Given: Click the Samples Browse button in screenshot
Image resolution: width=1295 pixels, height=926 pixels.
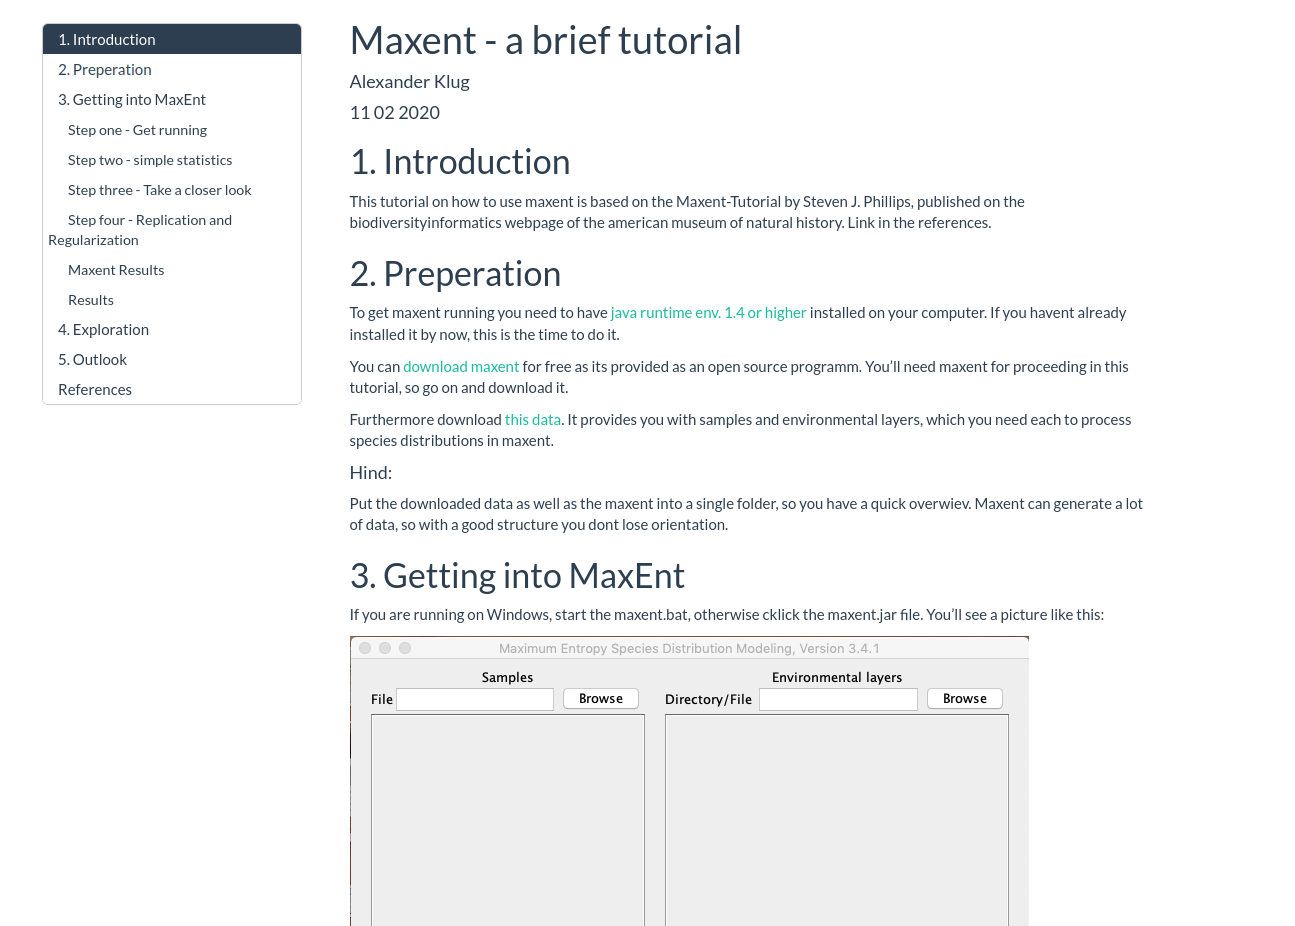Looking at the screenshot, I should coord(600,699).
